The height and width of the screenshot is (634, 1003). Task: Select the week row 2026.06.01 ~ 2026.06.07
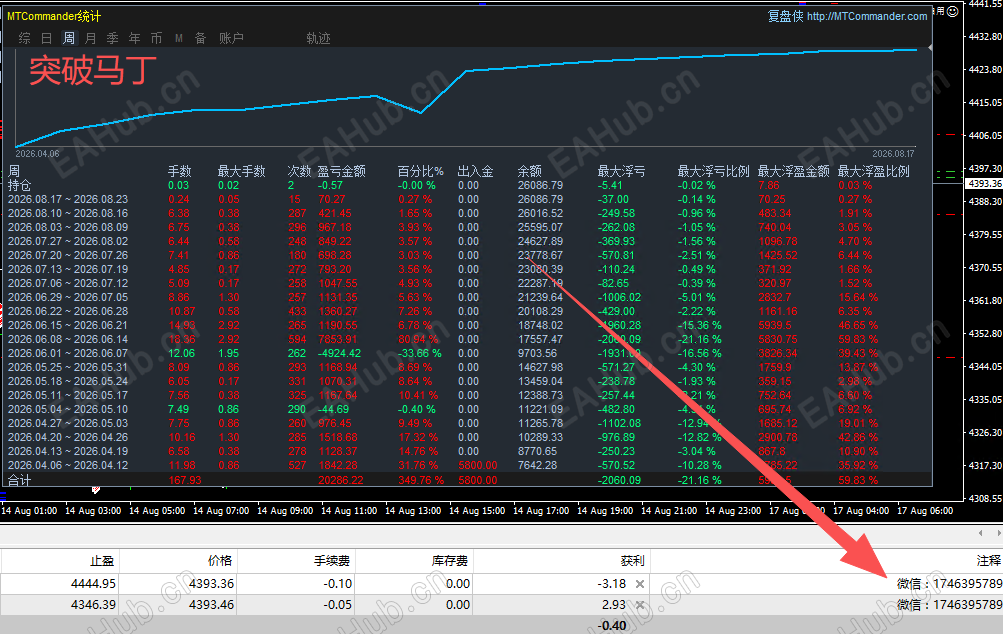[x=68, y=353]
